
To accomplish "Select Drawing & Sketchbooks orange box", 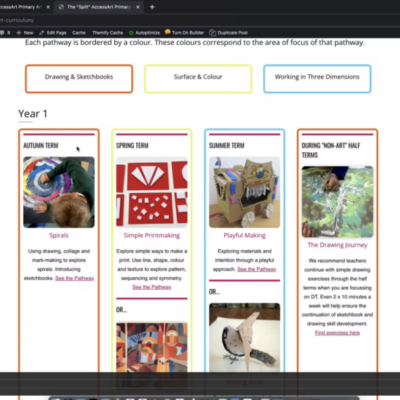I will (79, 79).
